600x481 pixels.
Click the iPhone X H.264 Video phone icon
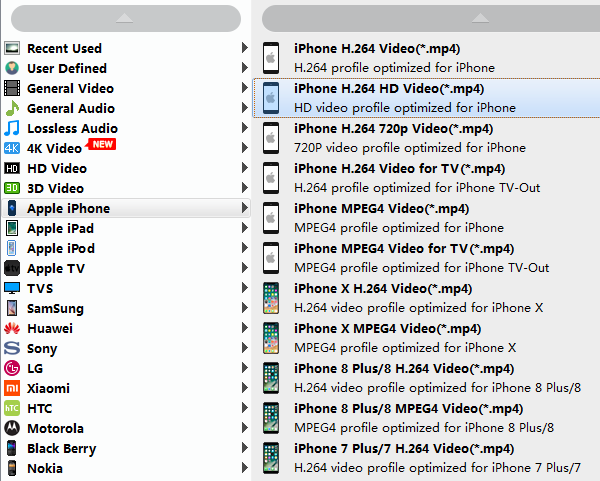click(x=270, y=298)
